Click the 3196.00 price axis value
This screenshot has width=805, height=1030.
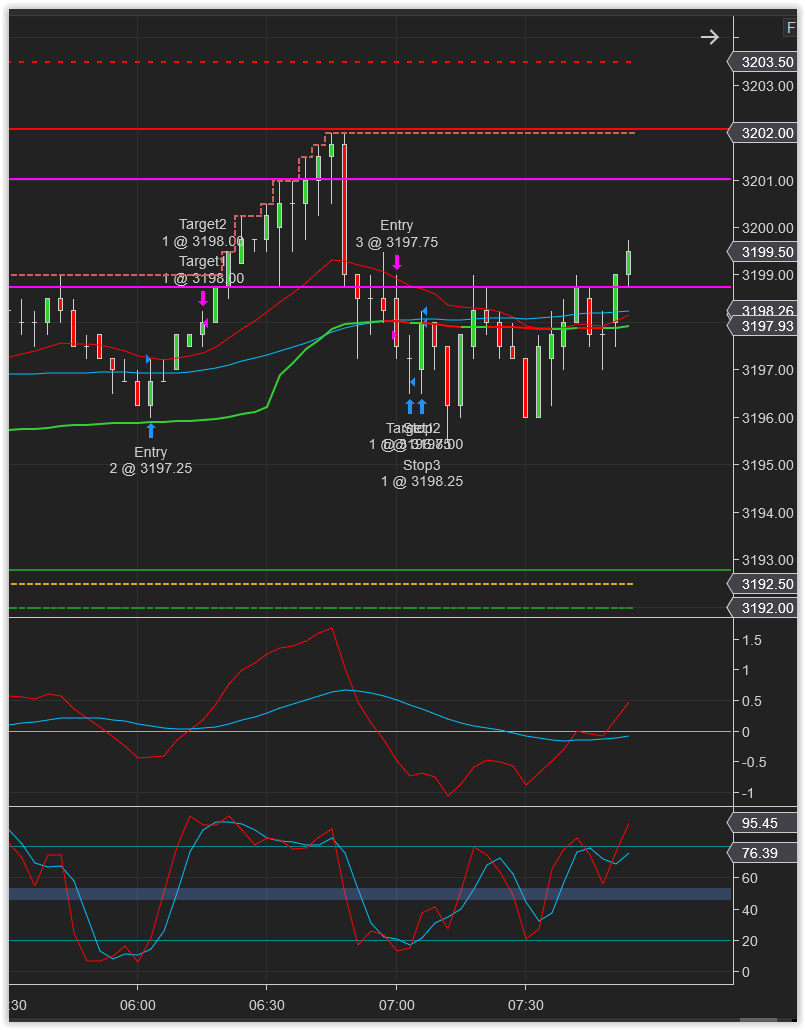click(768, 418)
